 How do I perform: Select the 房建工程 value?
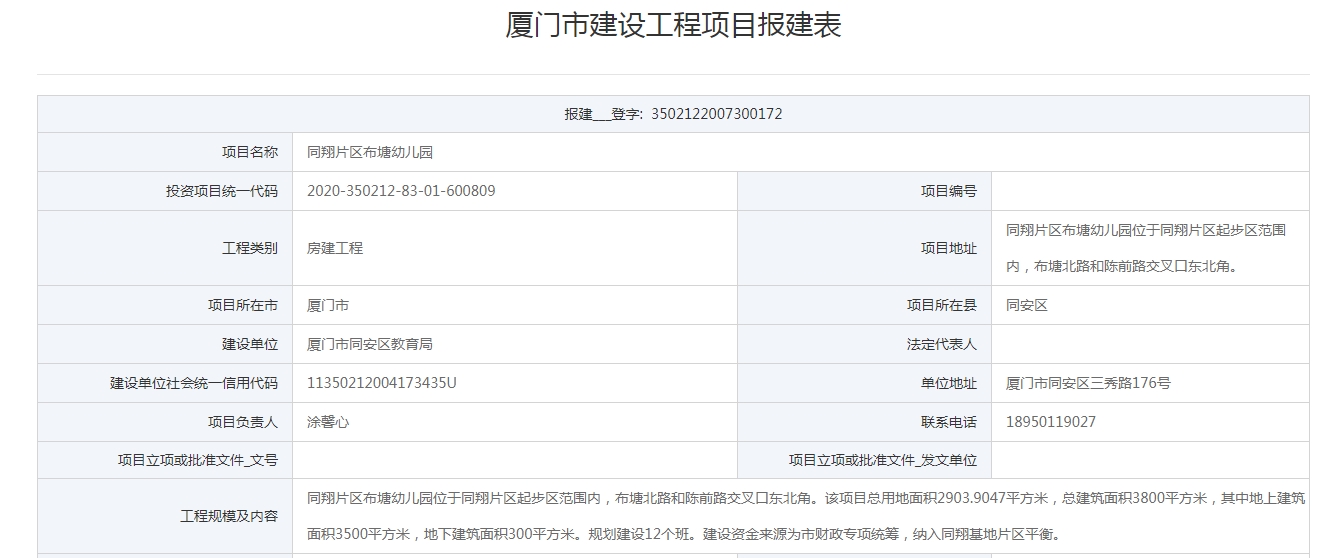point(335,248)
